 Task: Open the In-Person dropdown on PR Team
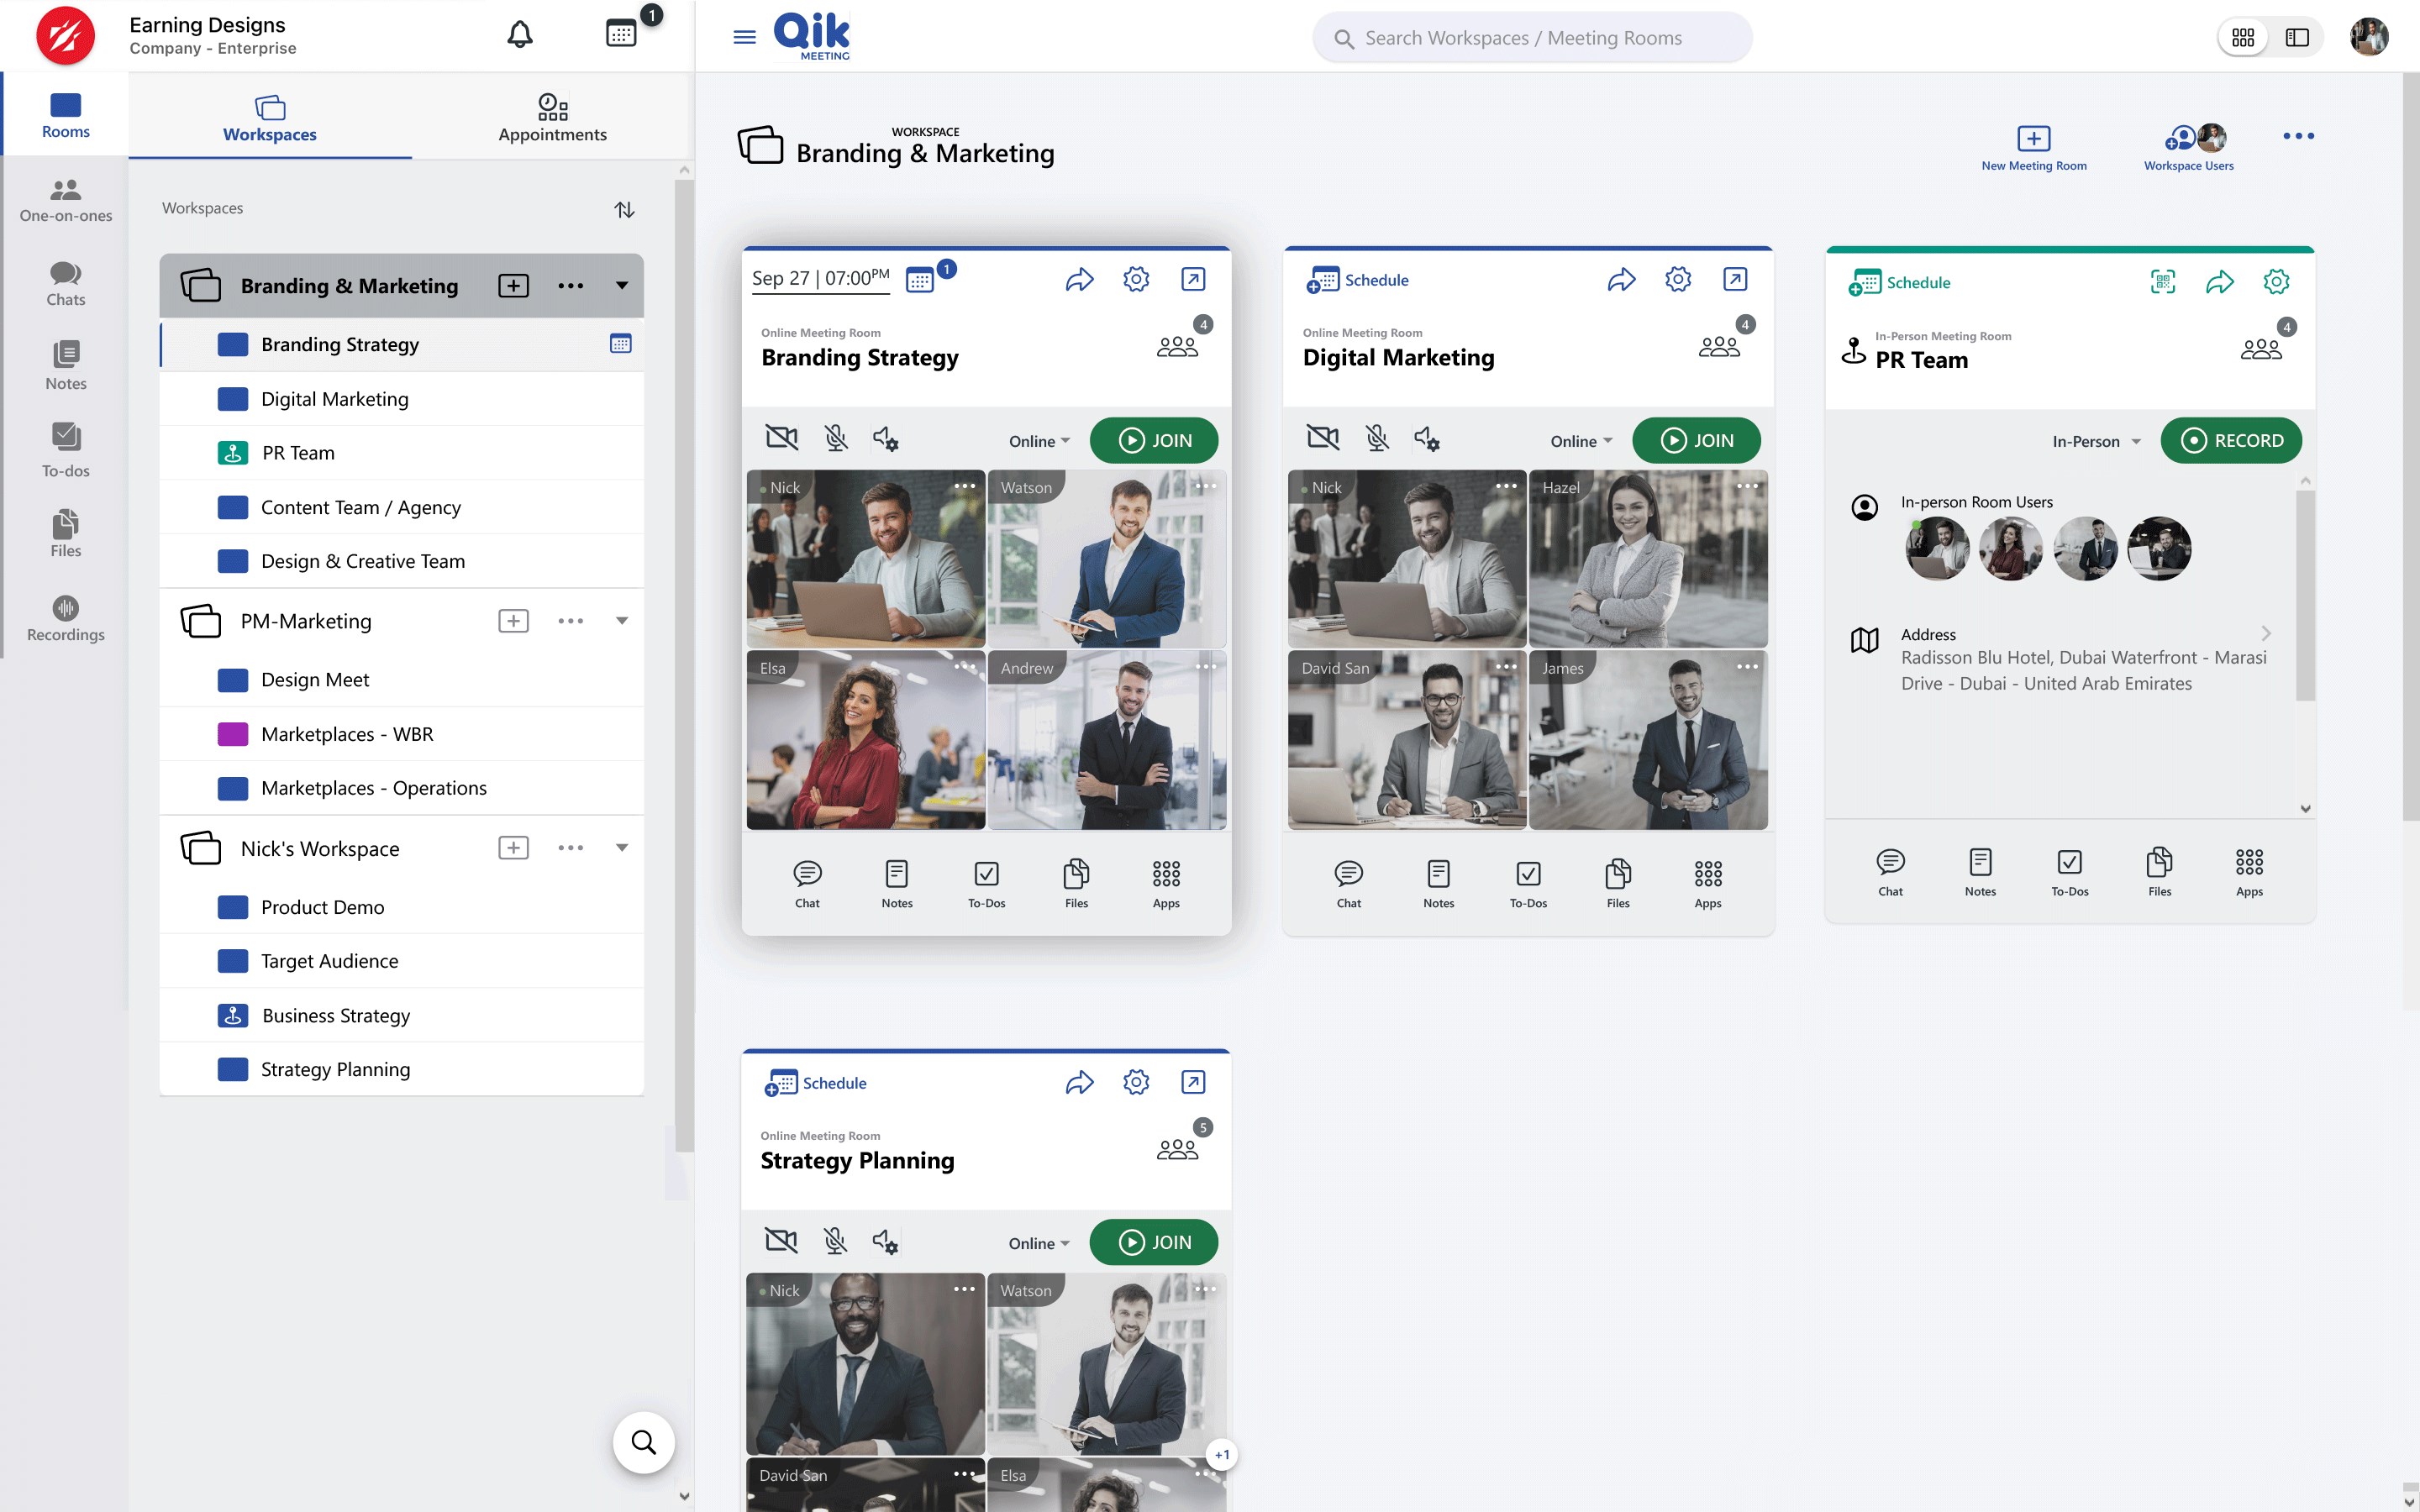(2095, 441)
